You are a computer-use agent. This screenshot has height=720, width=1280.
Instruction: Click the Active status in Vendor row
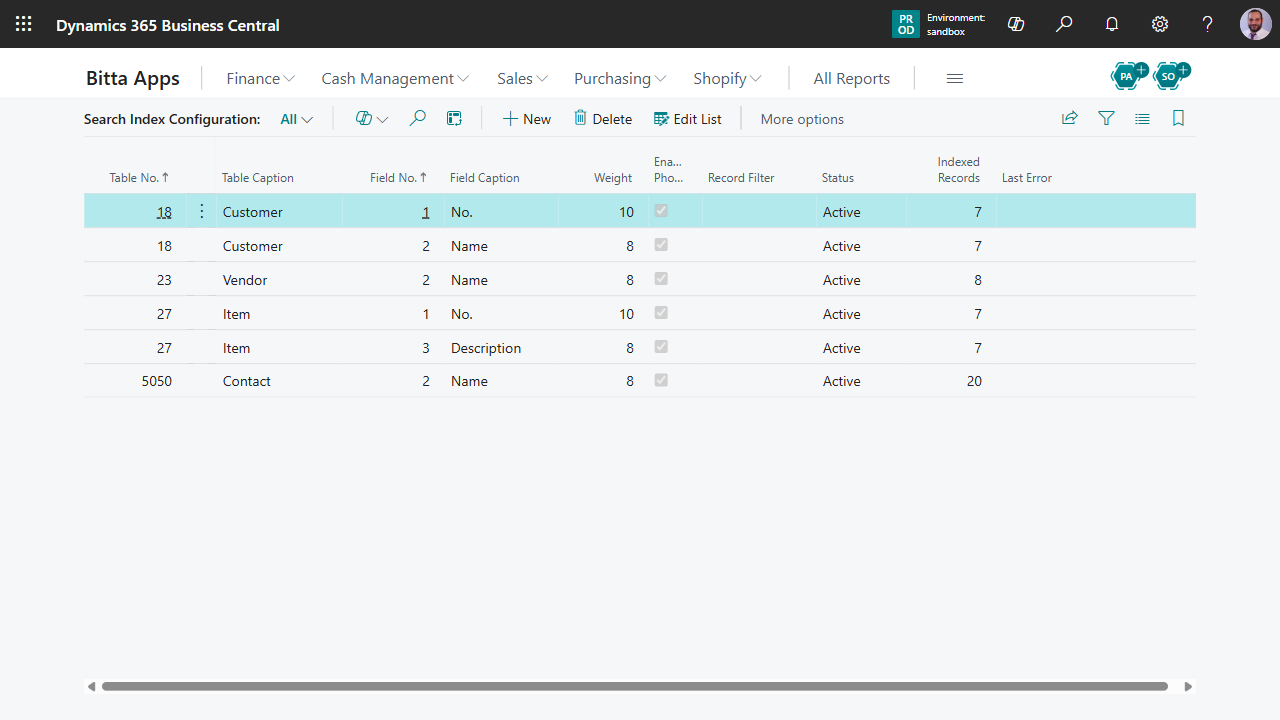point(842,280)
